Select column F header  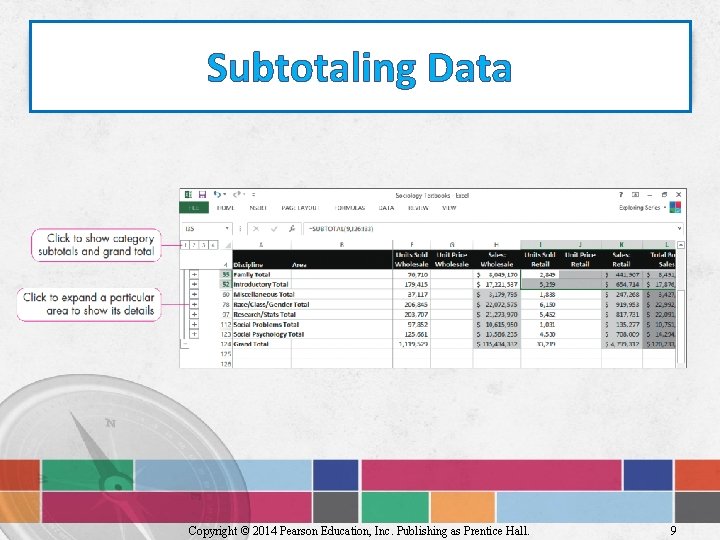click(x=411, y=245)
